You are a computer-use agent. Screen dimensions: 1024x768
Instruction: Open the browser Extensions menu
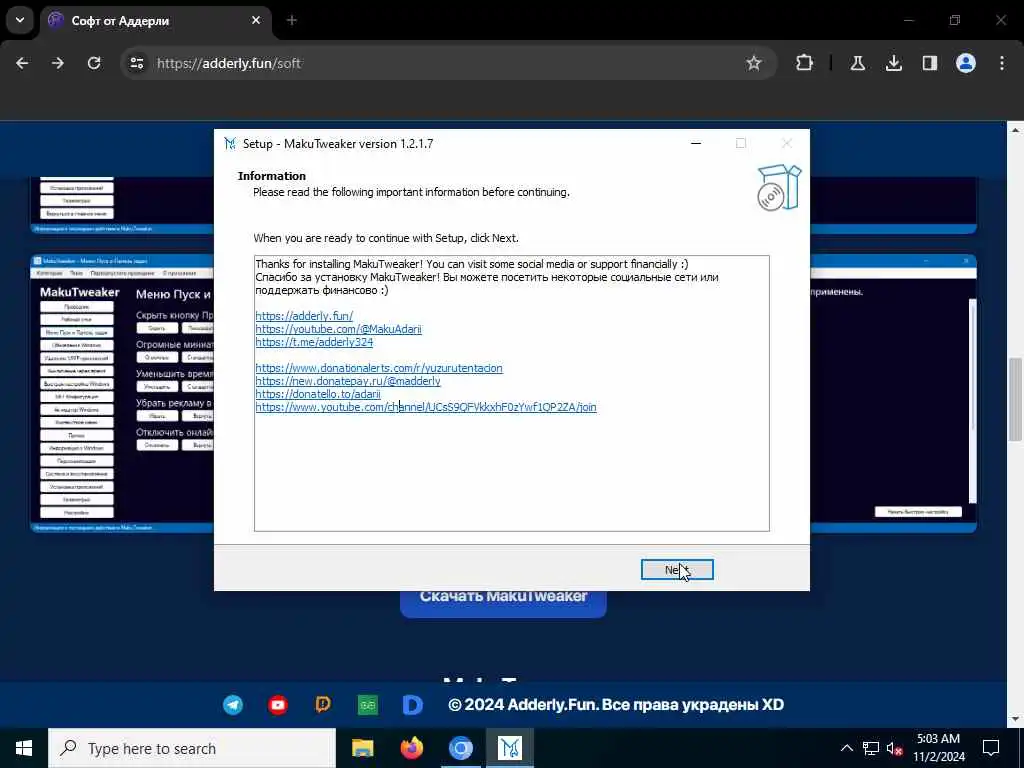[805, 63]
